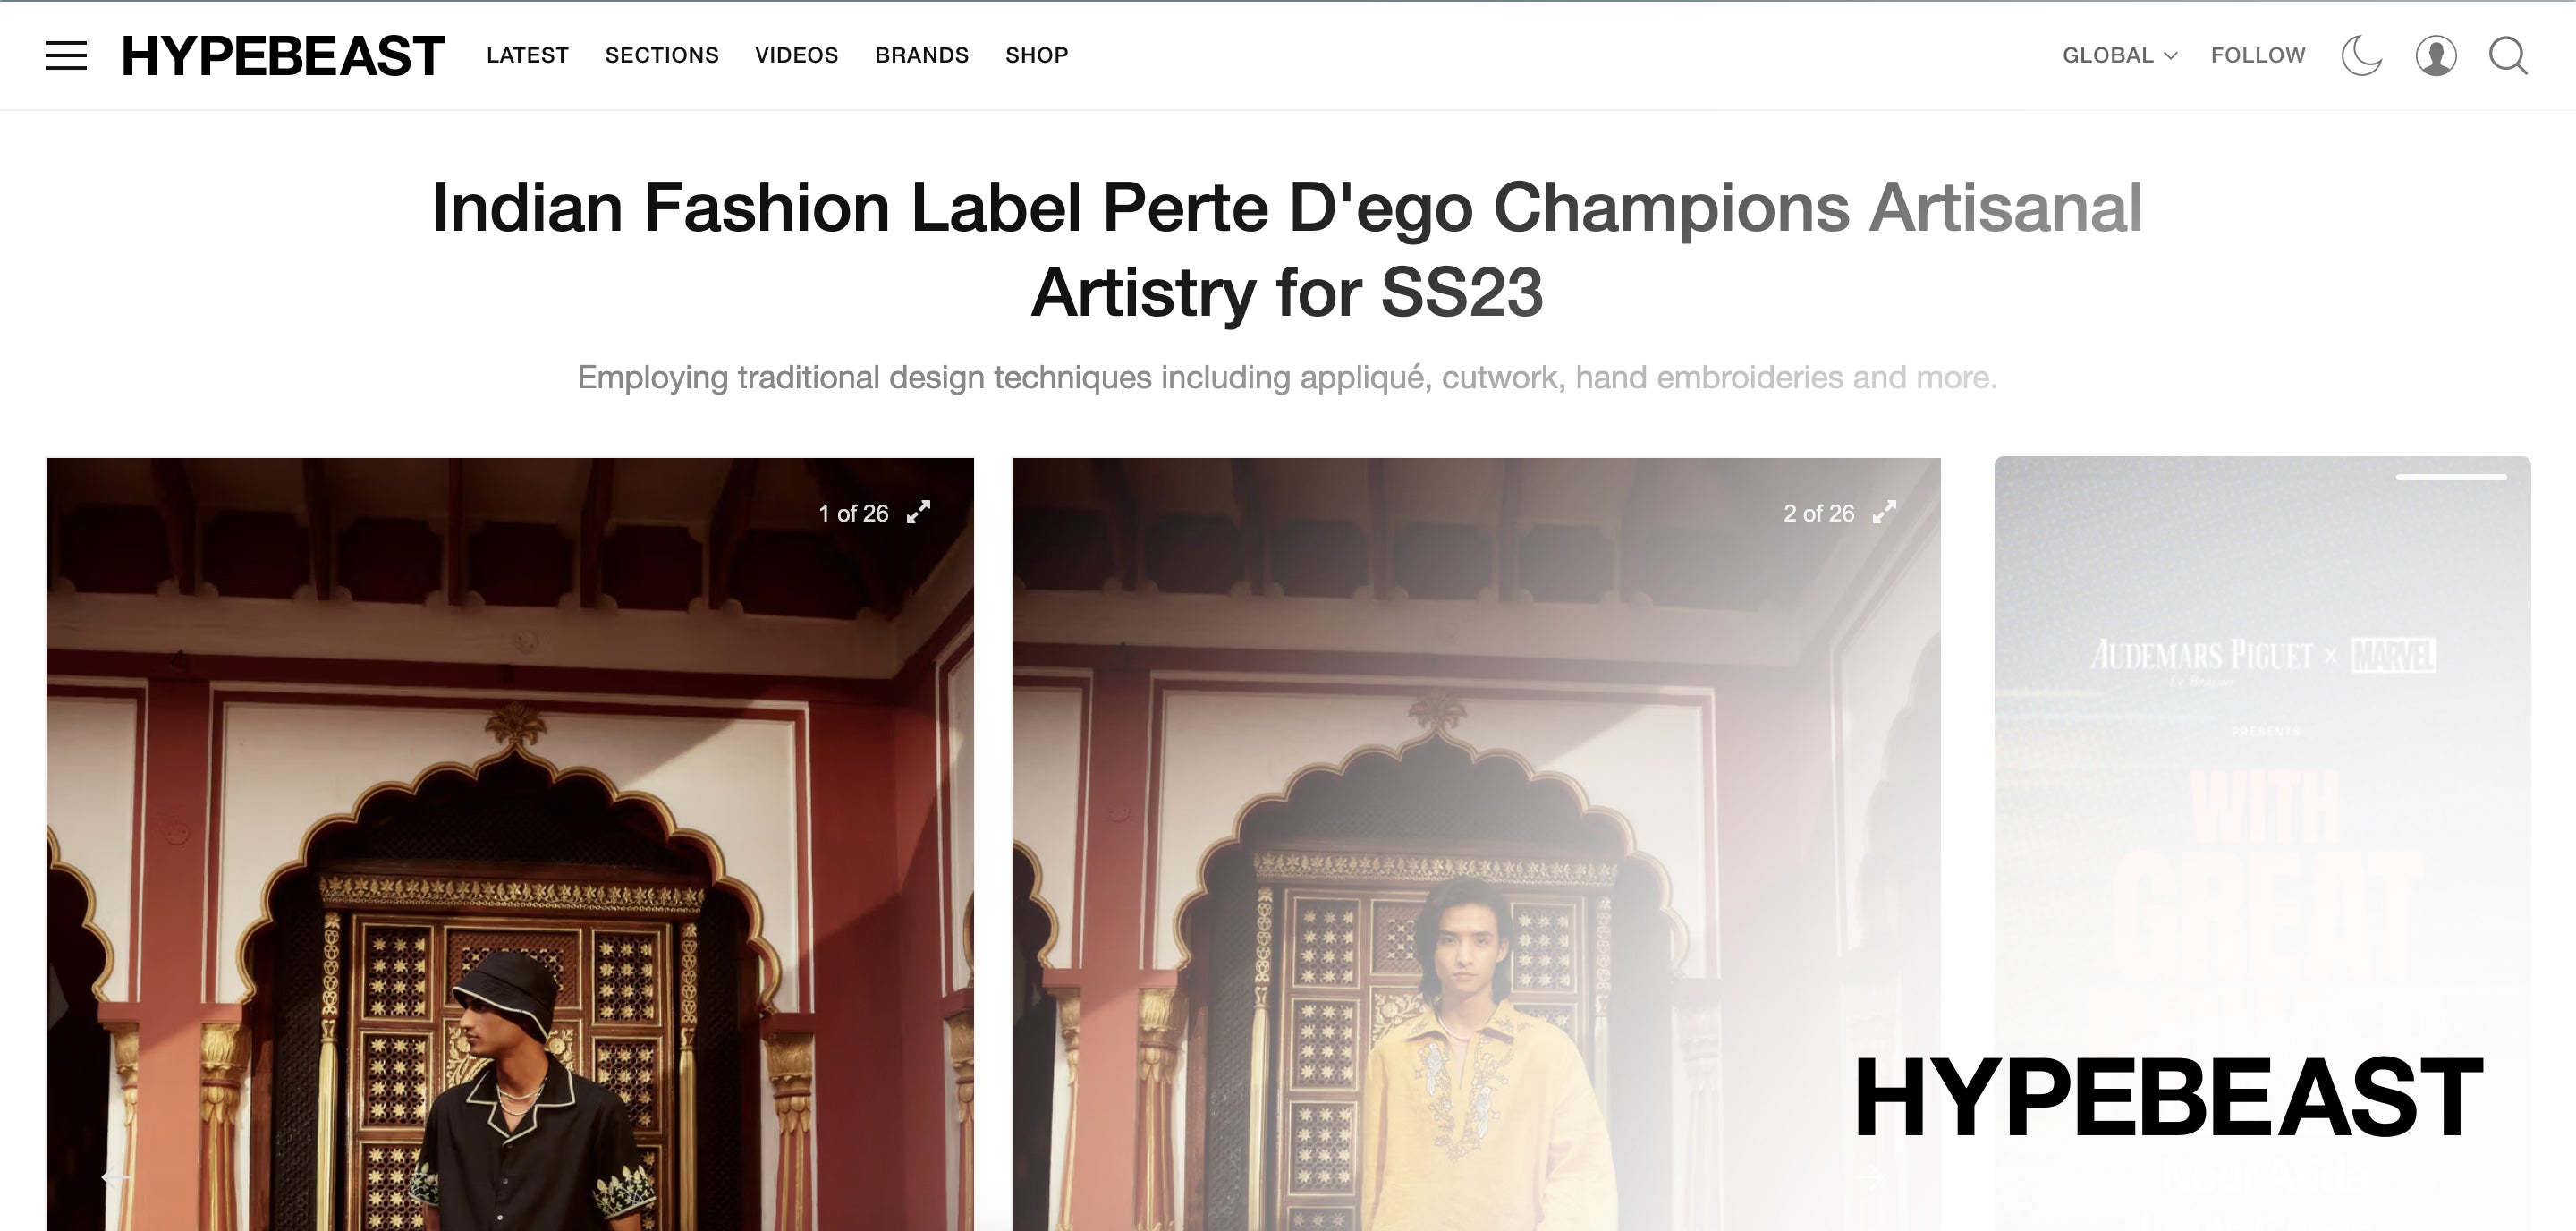This screenshot has height=1231, width=2576.
Task: Open first gallery photo with bucket hat
Action: (510, 844)
